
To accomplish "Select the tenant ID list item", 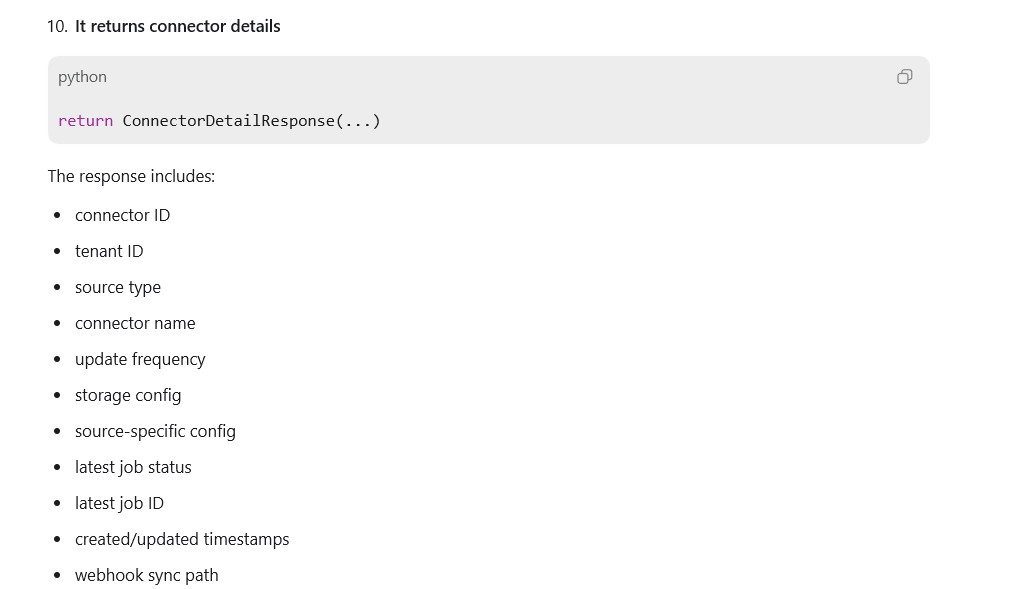I will (109, 251).
